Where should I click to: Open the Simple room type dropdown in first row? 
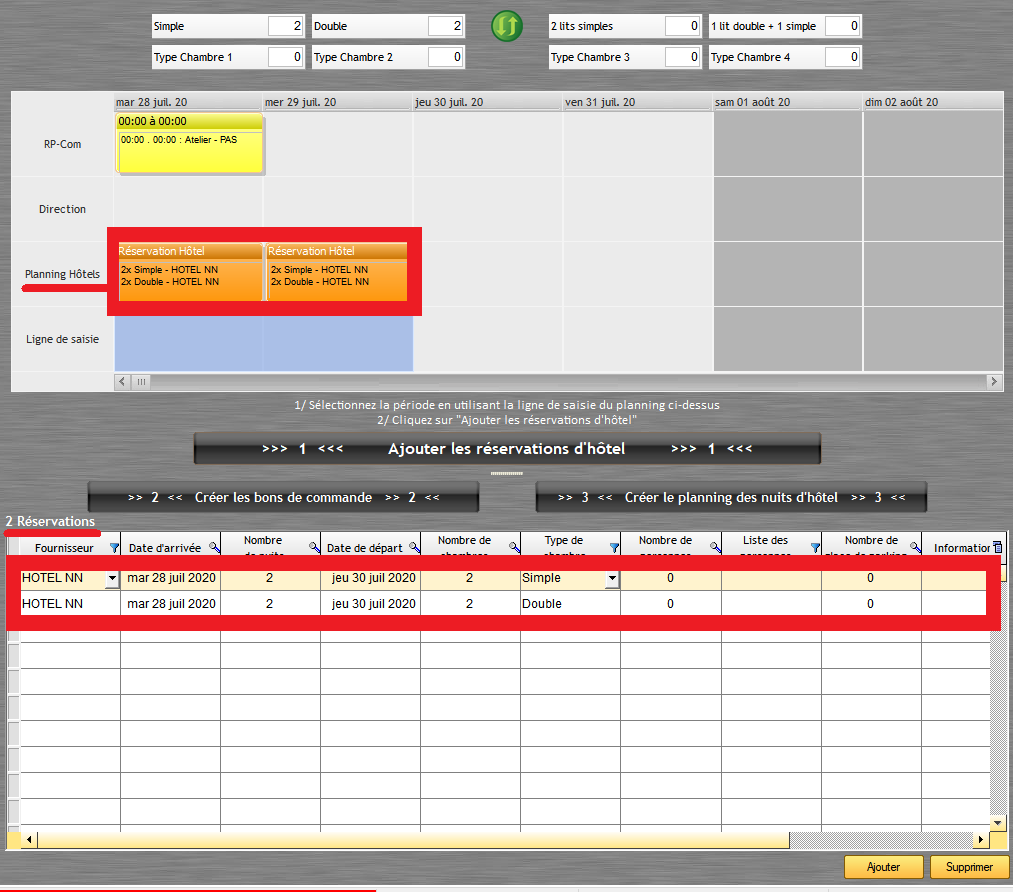[x=611, y=578]
